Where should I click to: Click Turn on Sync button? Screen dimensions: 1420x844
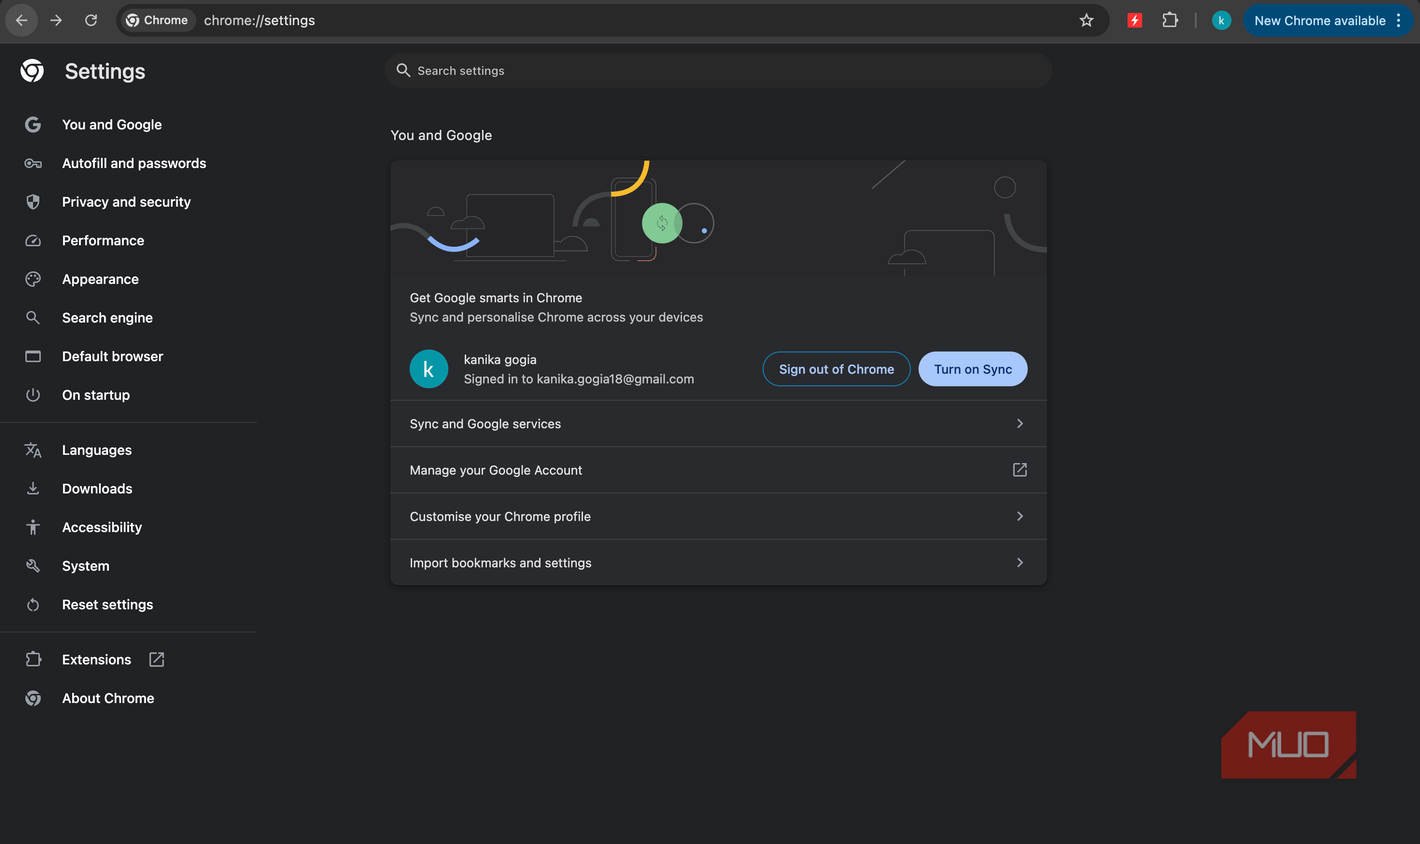tap(973, 369)
